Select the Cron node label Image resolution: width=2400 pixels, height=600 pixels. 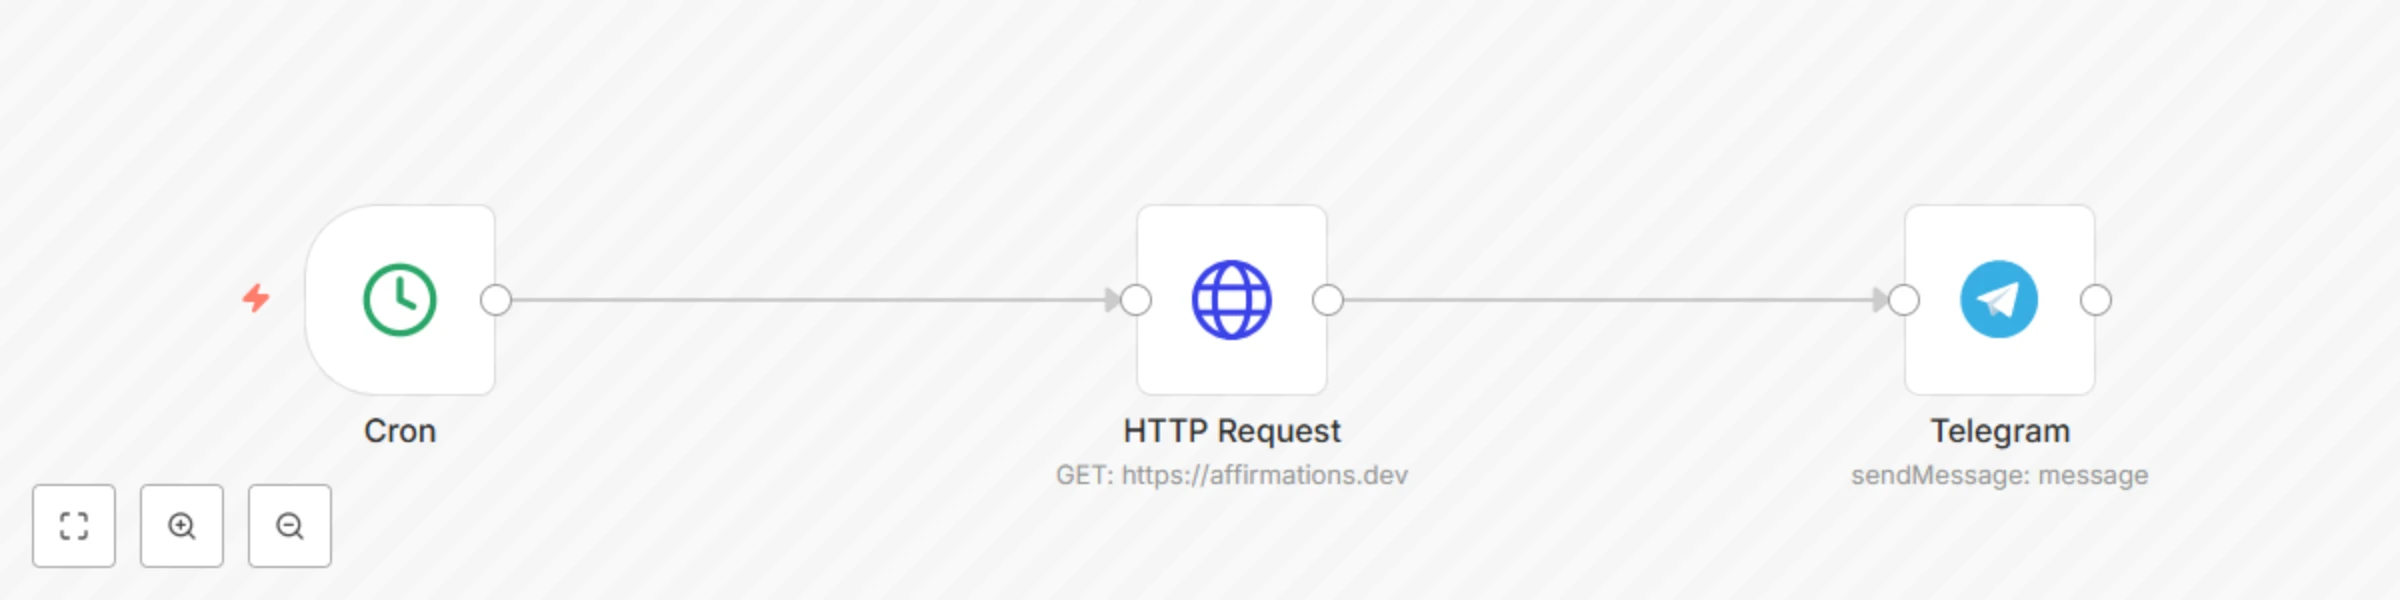click(x=400, y=431)
